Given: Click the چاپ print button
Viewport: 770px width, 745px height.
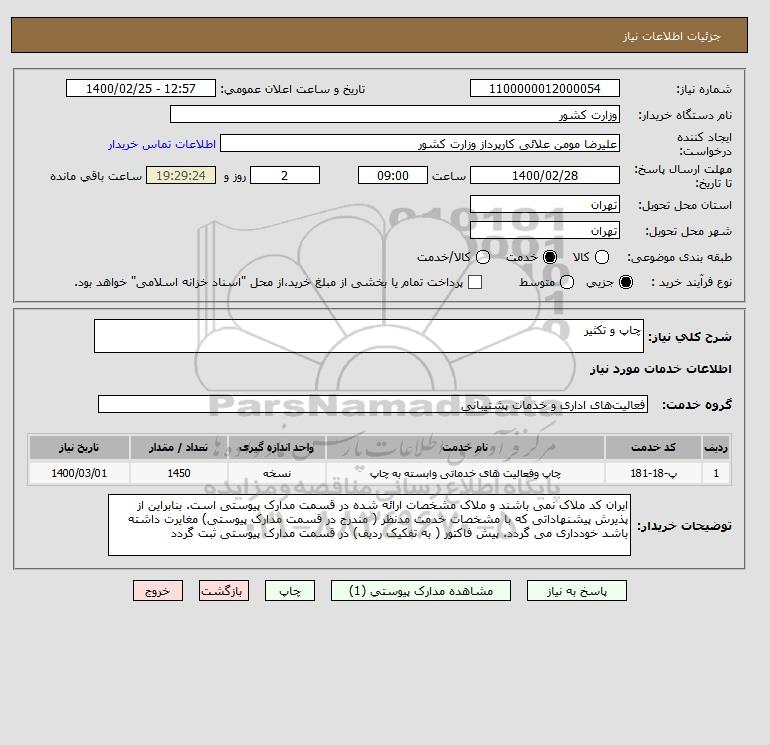Looking at the screenshot, I should point(290,591).
